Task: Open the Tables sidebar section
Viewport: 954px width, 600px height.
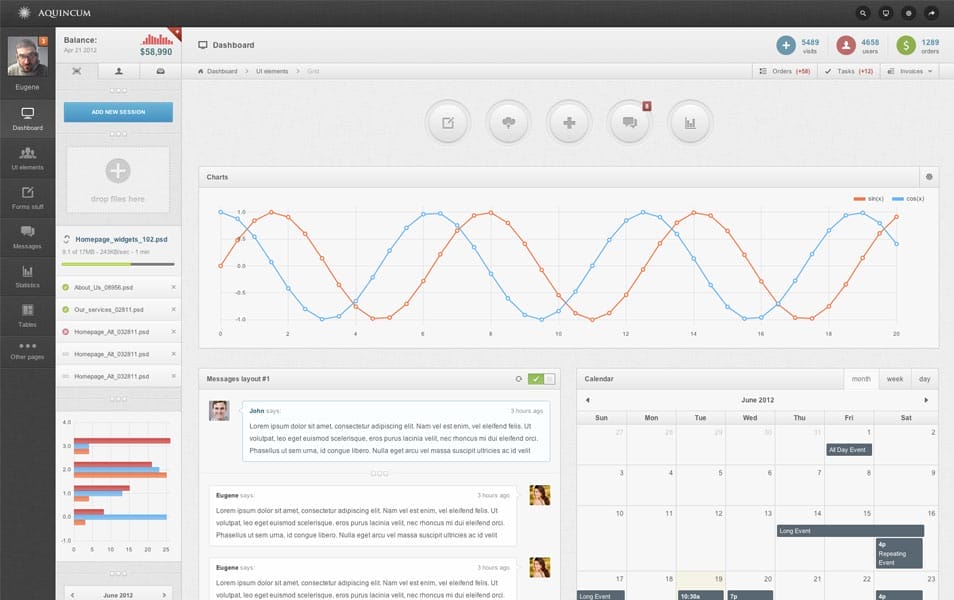Action: click(x=27, y=317)
